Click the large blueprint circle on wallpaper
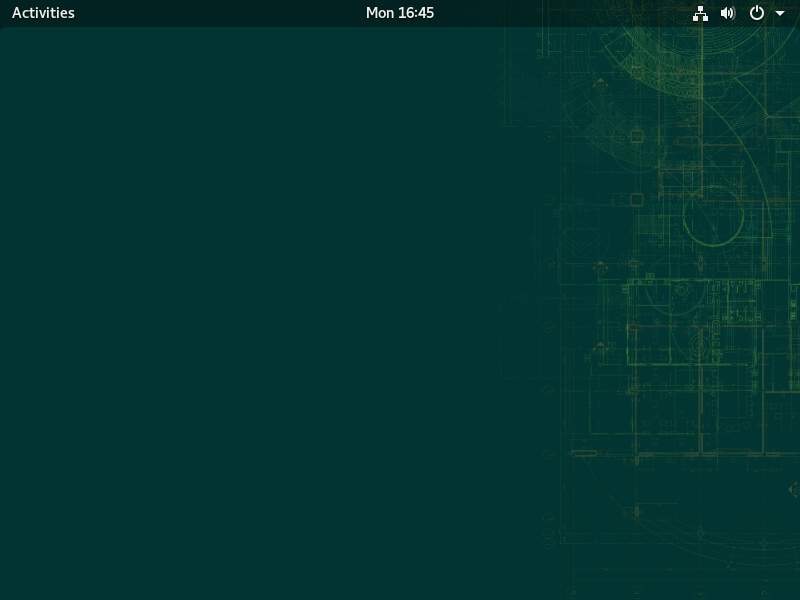 coord(713,215)
